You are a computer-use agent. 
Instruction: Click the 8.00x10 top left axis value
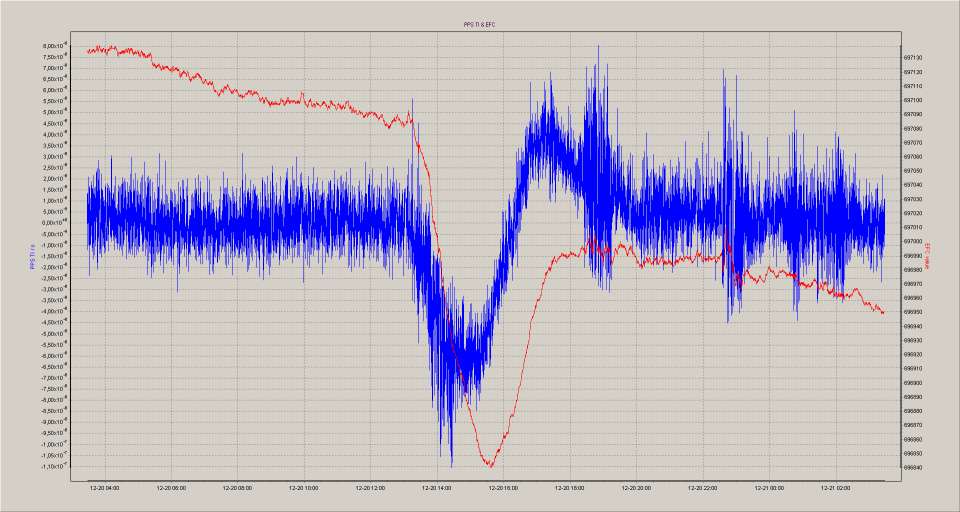pyautogui.click(x=55, y=46)
